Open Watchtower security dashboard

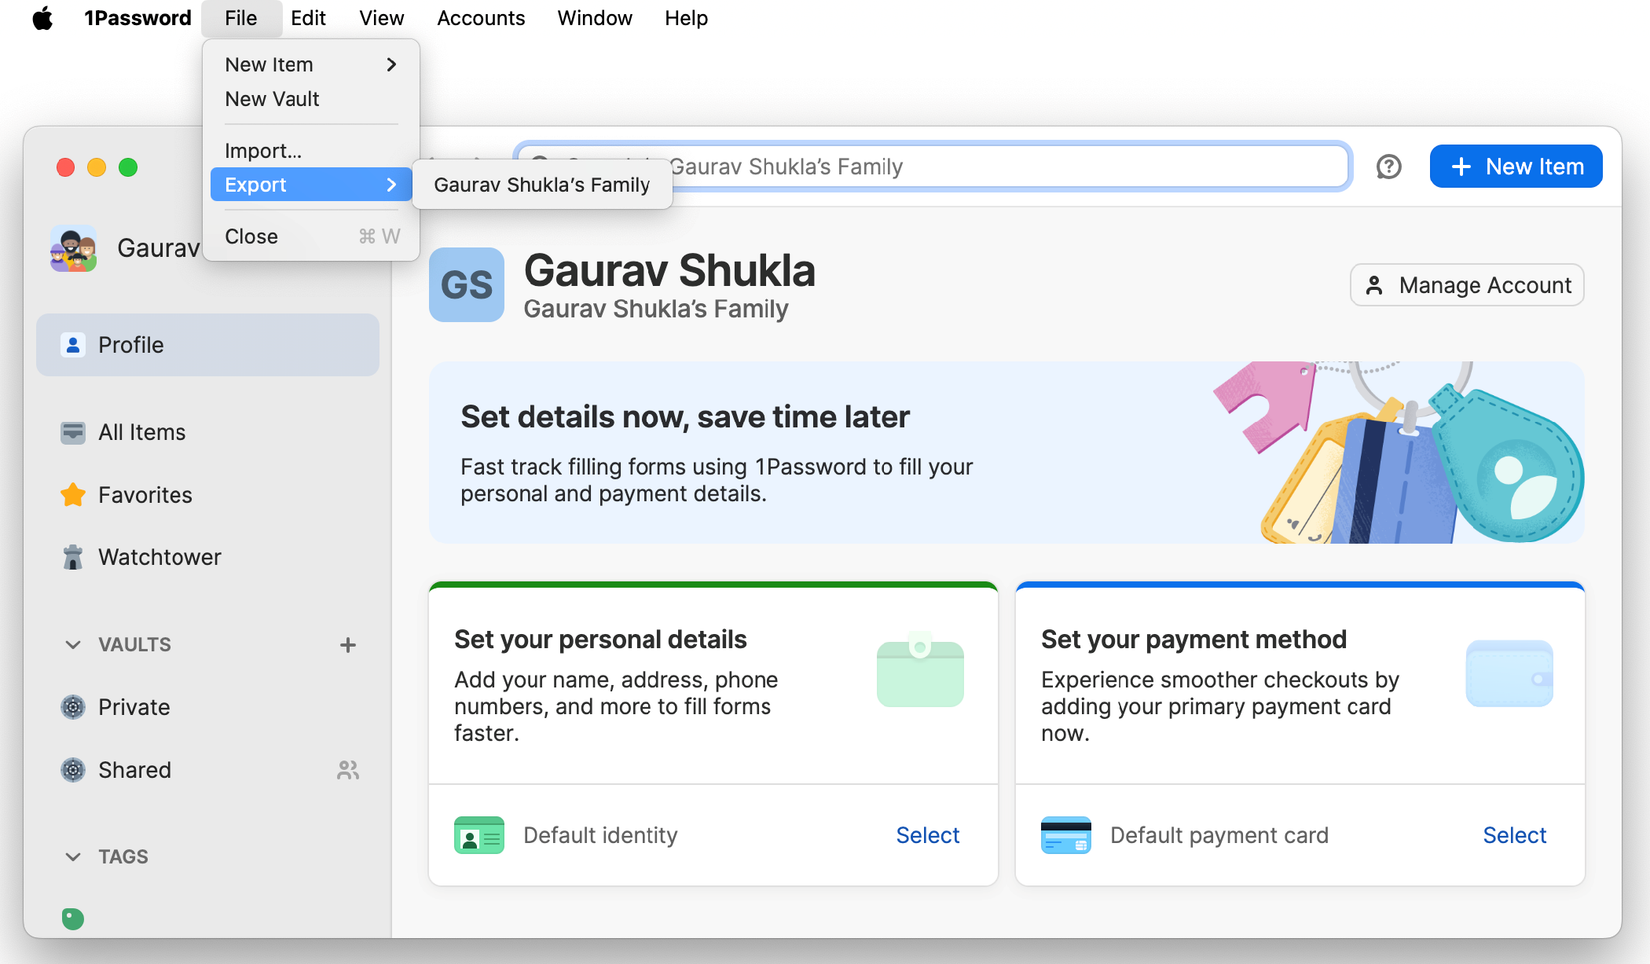click(159, 557)
